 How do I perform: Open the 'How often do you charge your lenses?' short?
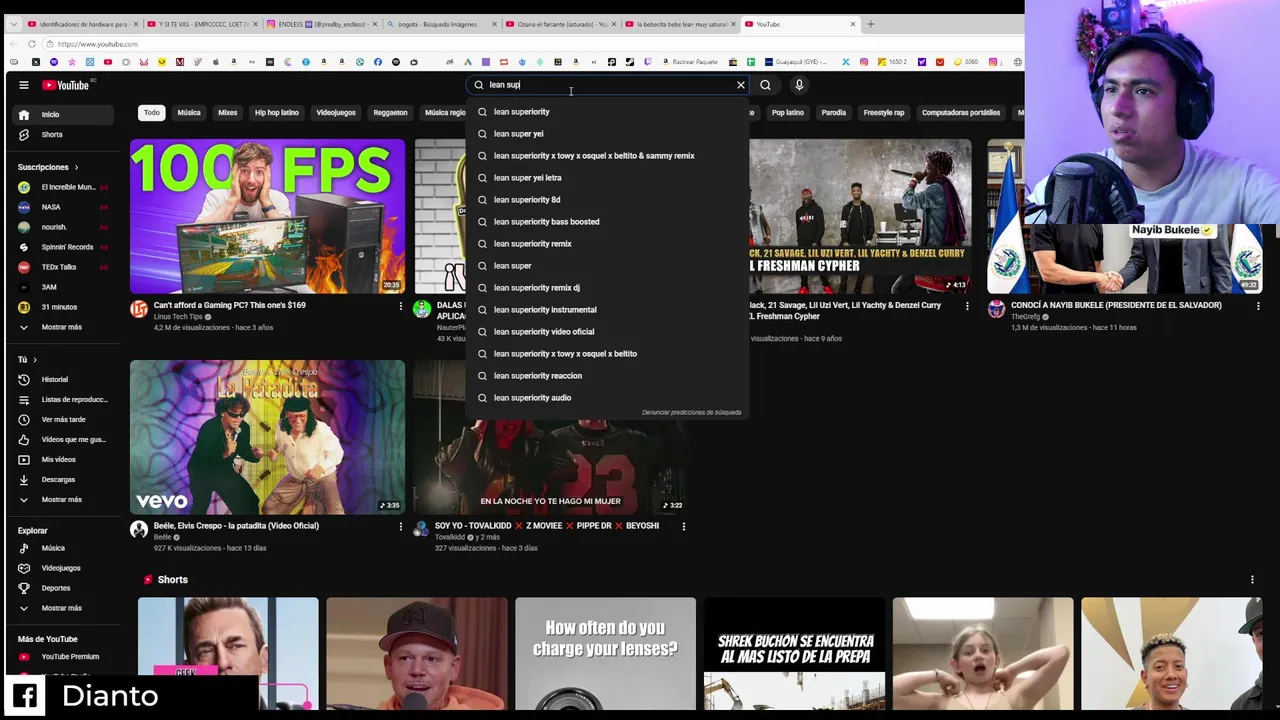click(x=605, y=654)
